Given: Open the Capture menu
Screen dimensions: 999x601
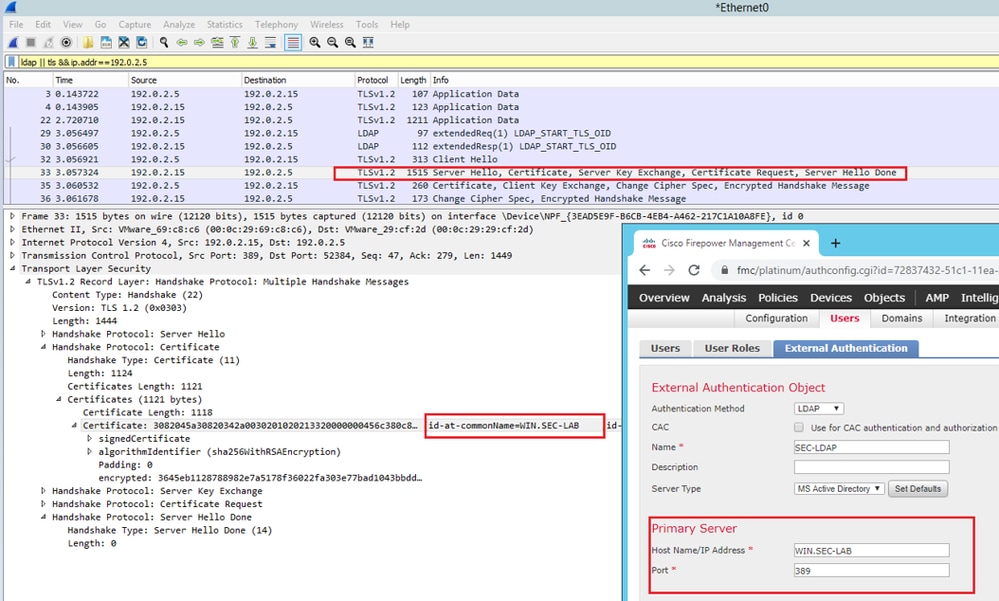Looking at the screenshot, I should [x=134, y=24].
